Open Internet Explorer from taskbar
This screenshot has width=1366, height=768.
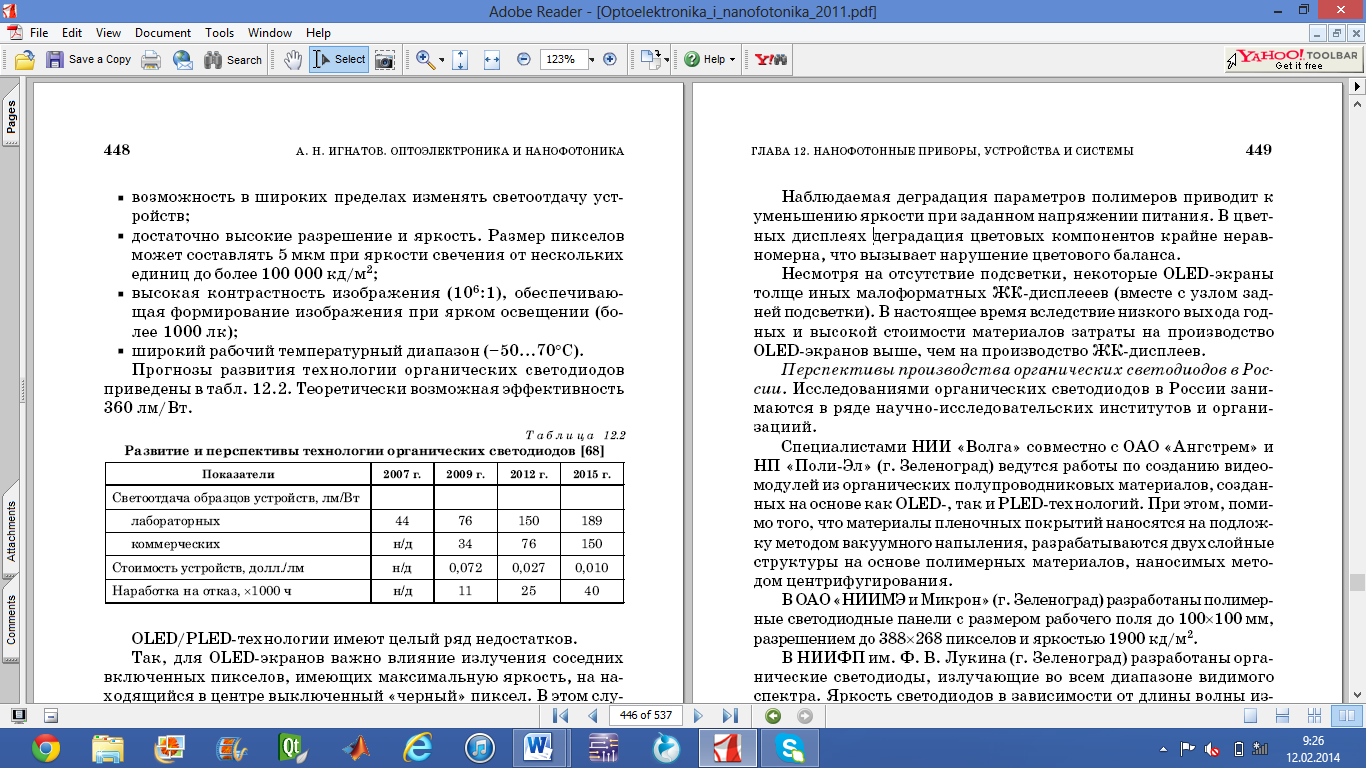[x=417, y=747]
